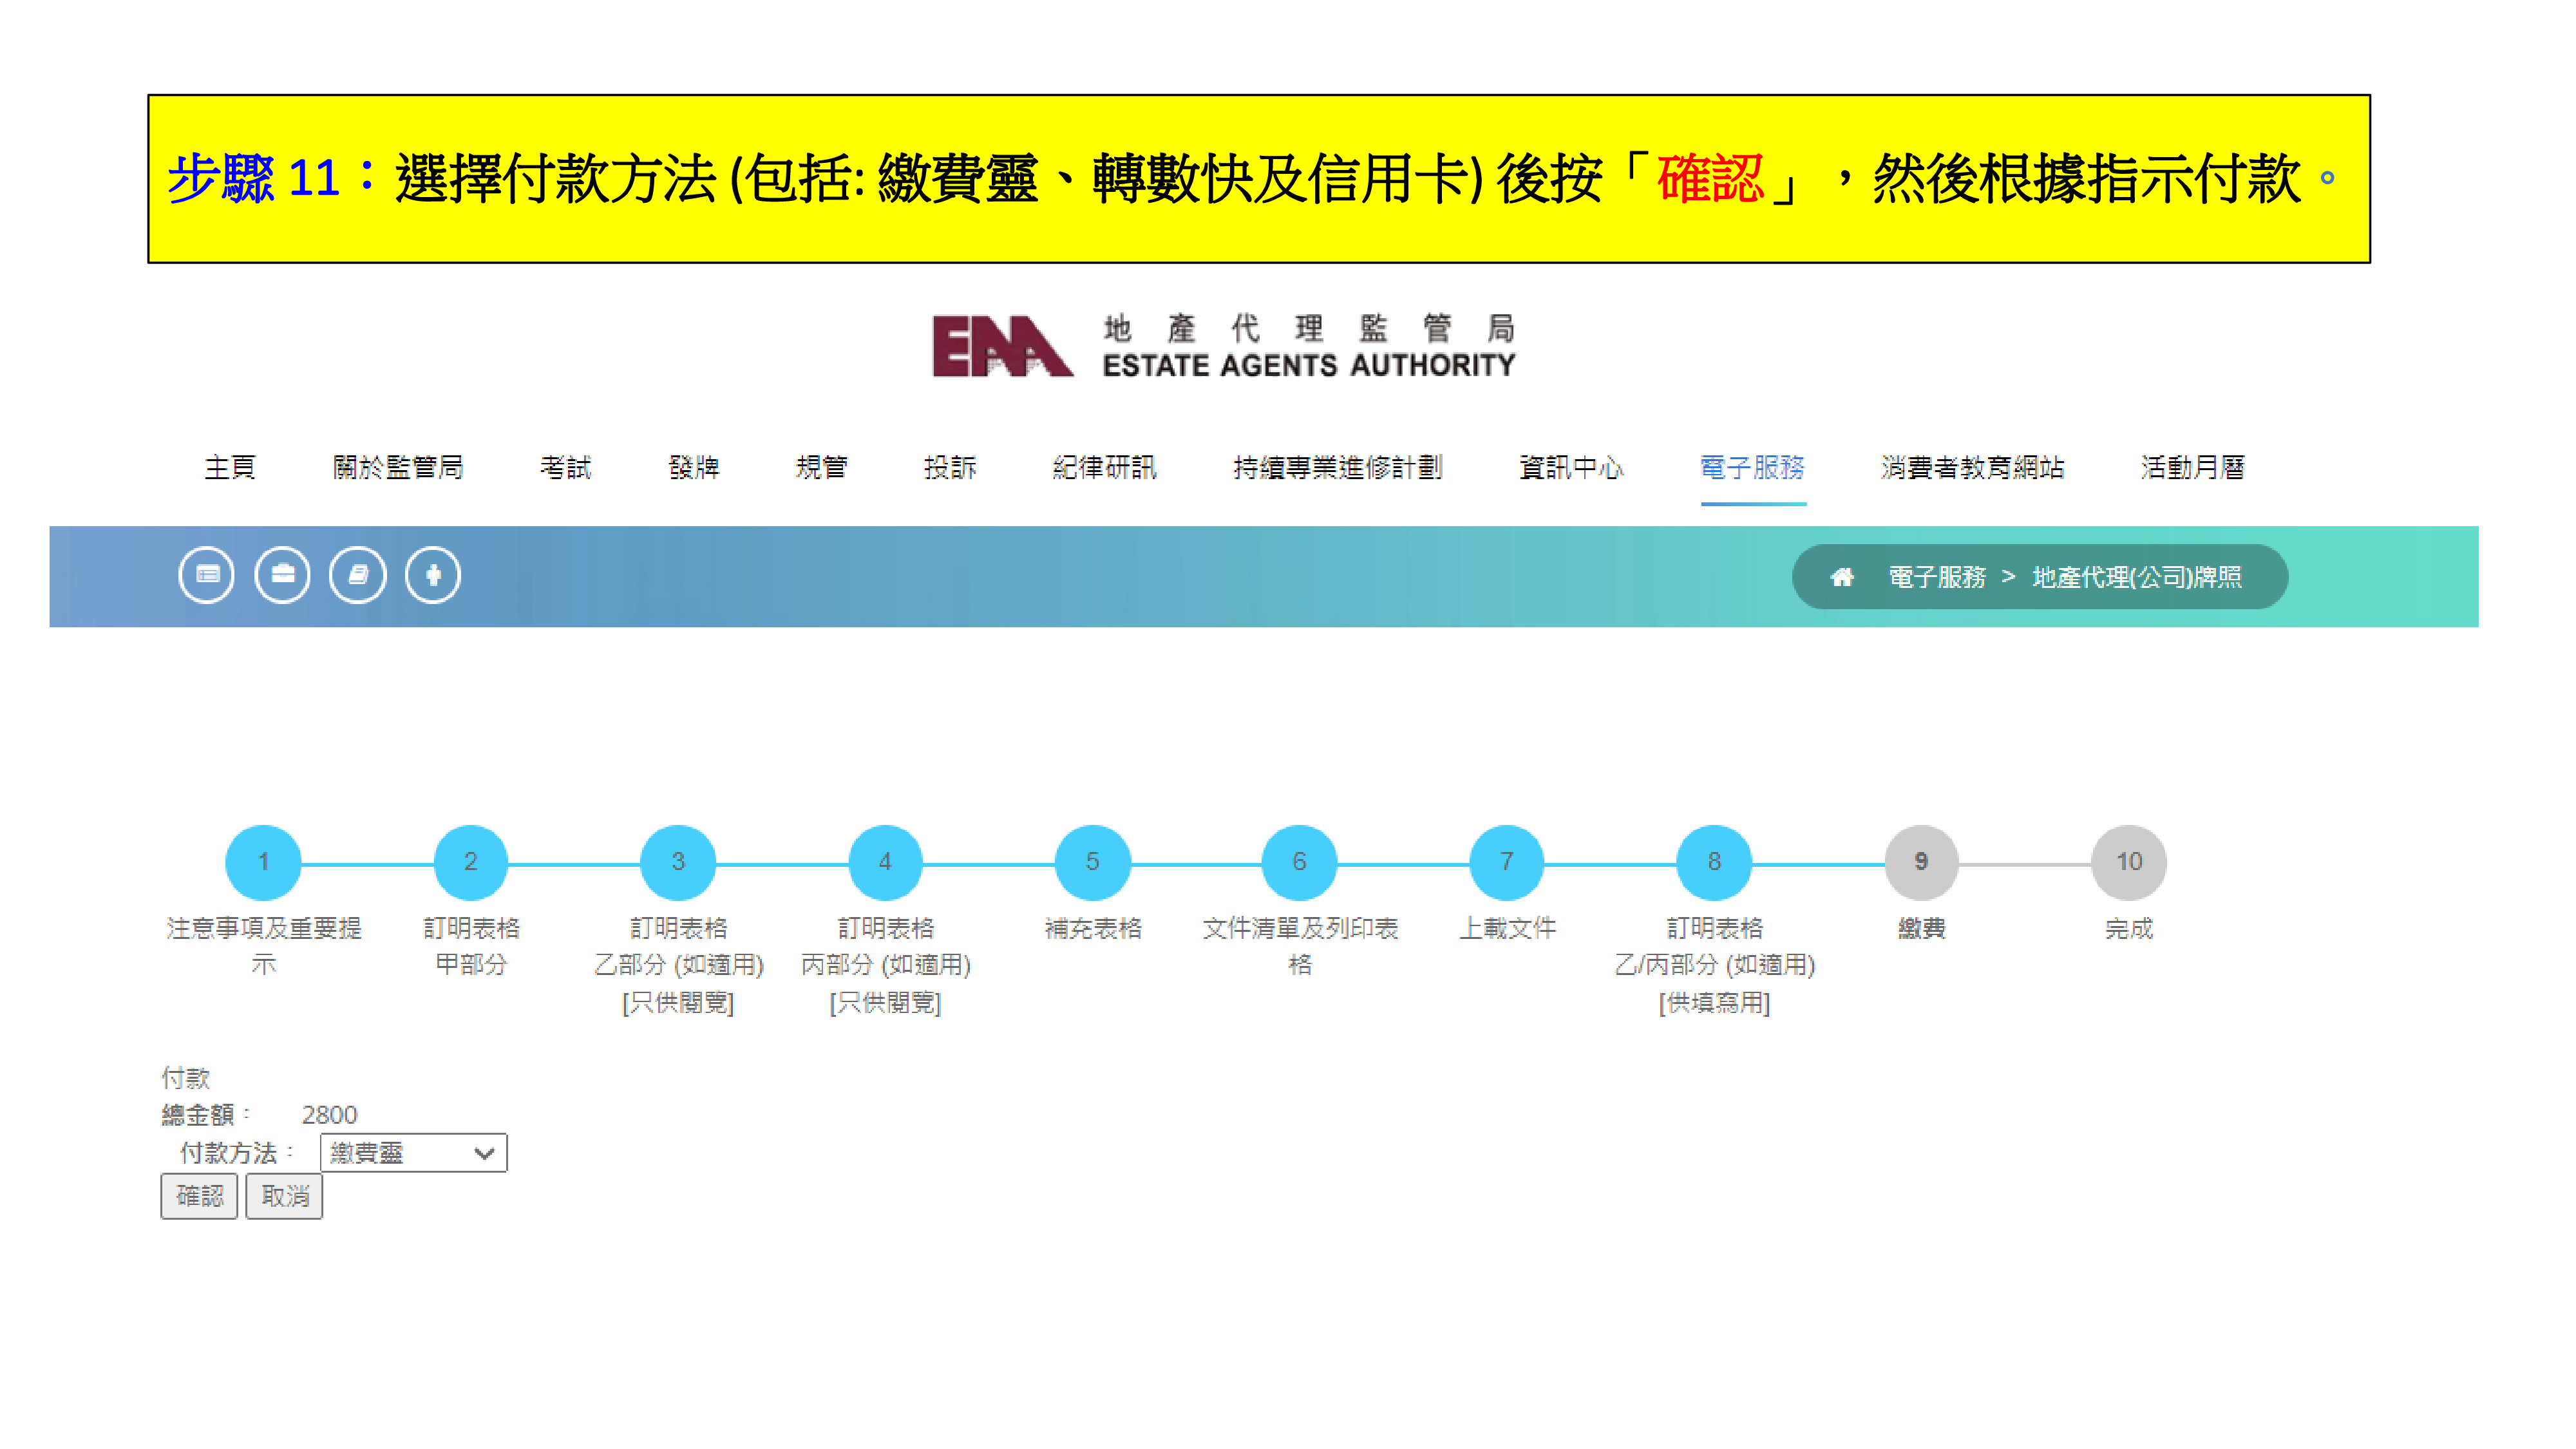Open the 持續專業進修計劃 menu item
This screenshot has height=1449, width=2576.
[x=1337, y=467]
